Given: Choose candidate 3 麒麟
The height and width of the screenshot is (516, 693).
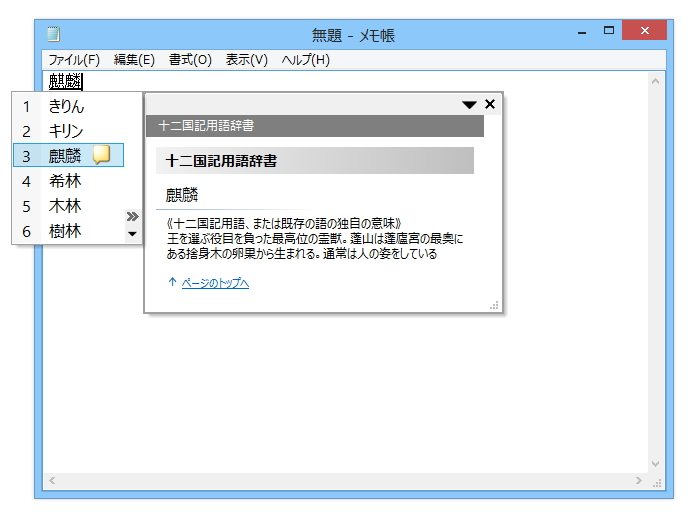Looking at the screenshot, I should (69, 156).
